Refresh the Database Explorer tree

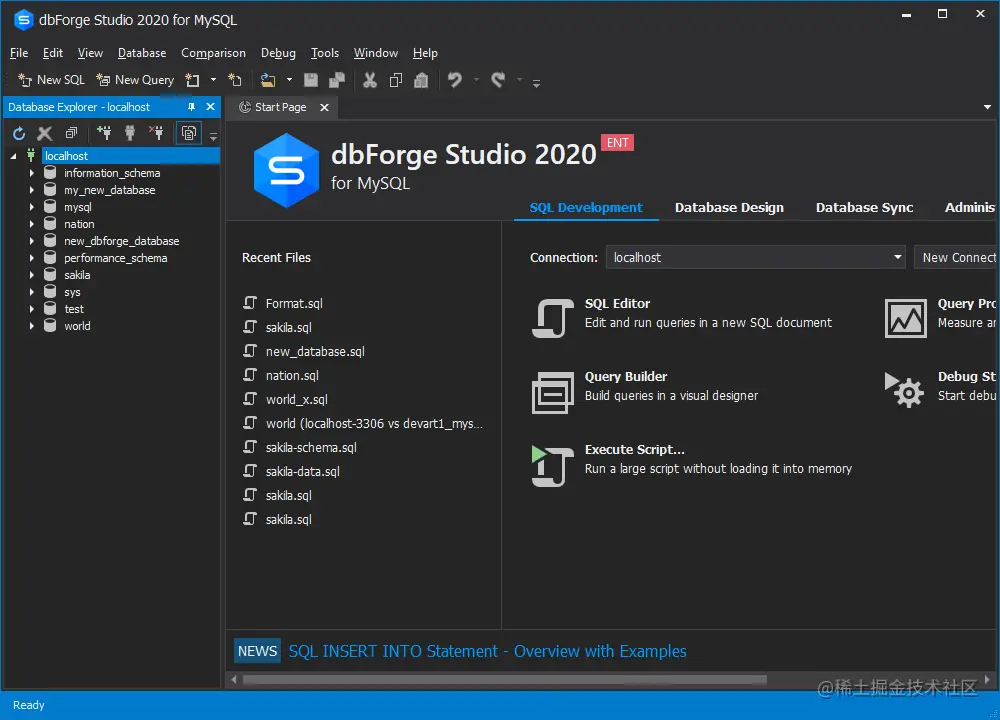click(x=18, y=132)
